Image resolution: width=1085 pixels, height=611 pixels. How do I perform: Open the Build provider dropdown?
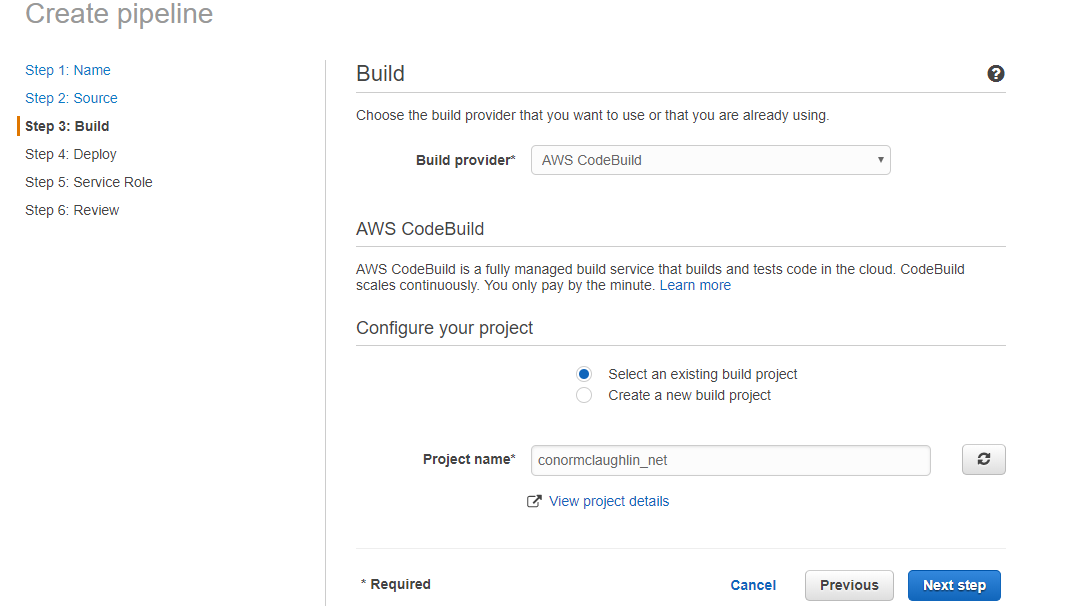[711, 160]
